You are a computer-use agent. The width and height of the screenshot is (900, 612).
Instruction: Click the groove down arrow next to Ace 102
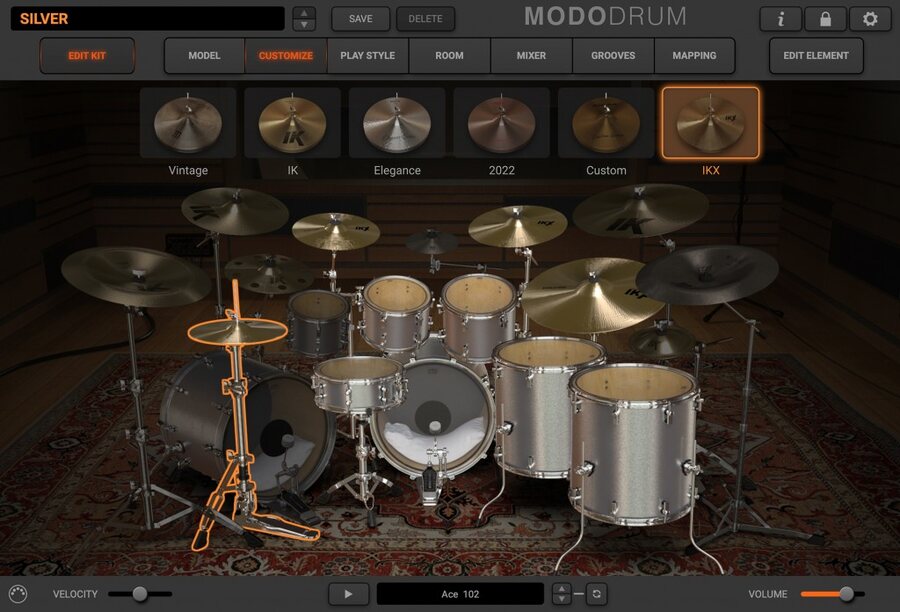pos(562,598)
